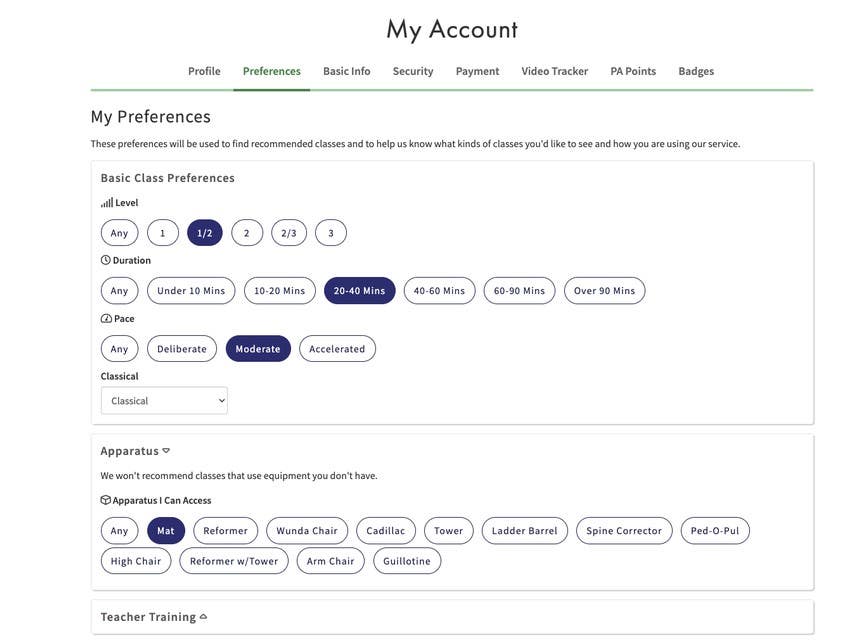Enable Reformer apparatus
848x641 pixels.
[x=226, y=531]
